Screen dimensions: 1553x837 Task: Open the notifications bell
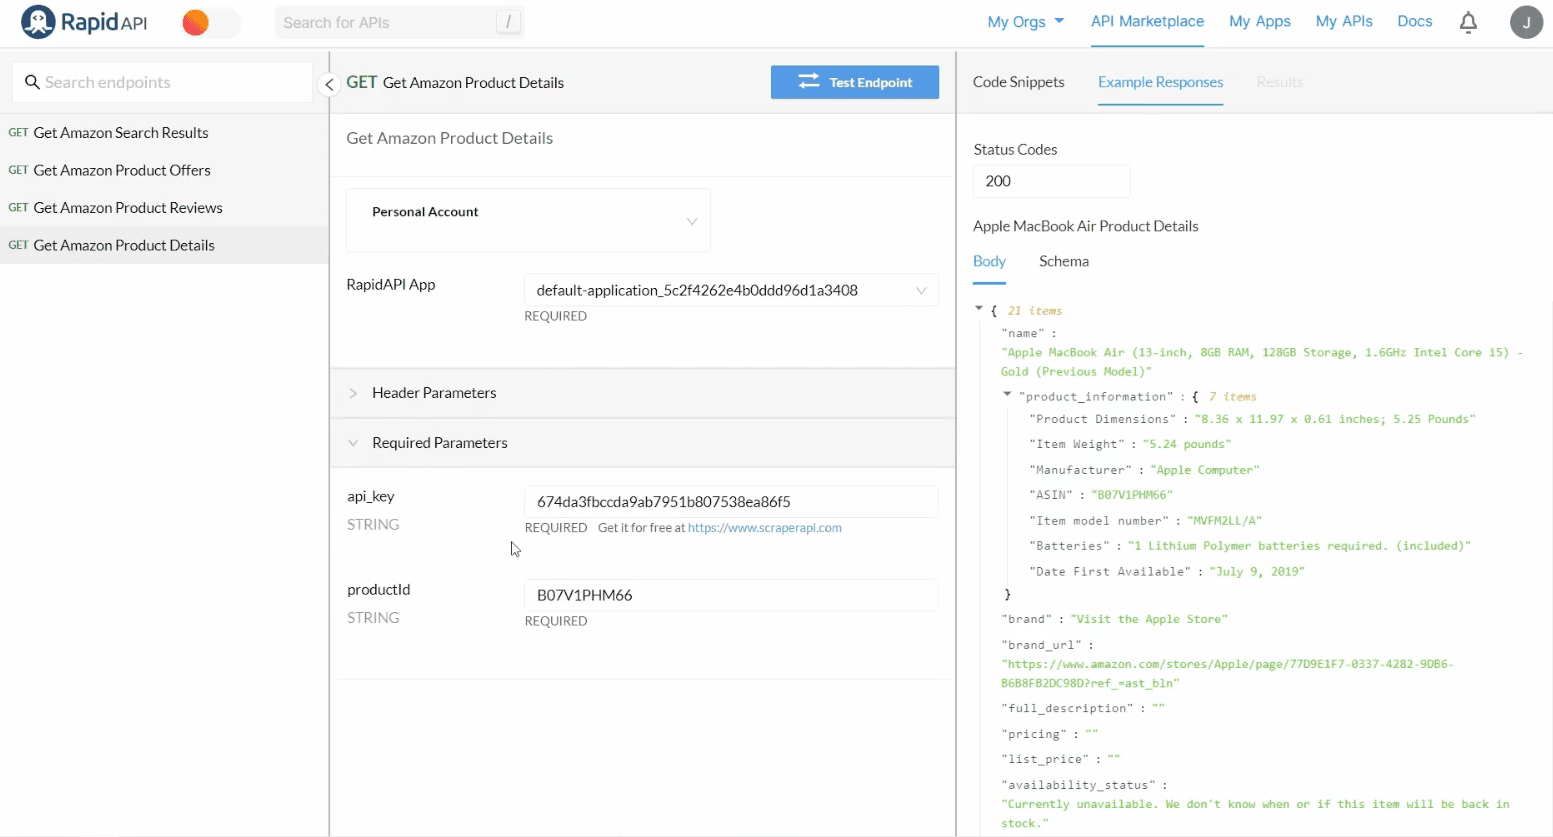[x=1468, y=22]
